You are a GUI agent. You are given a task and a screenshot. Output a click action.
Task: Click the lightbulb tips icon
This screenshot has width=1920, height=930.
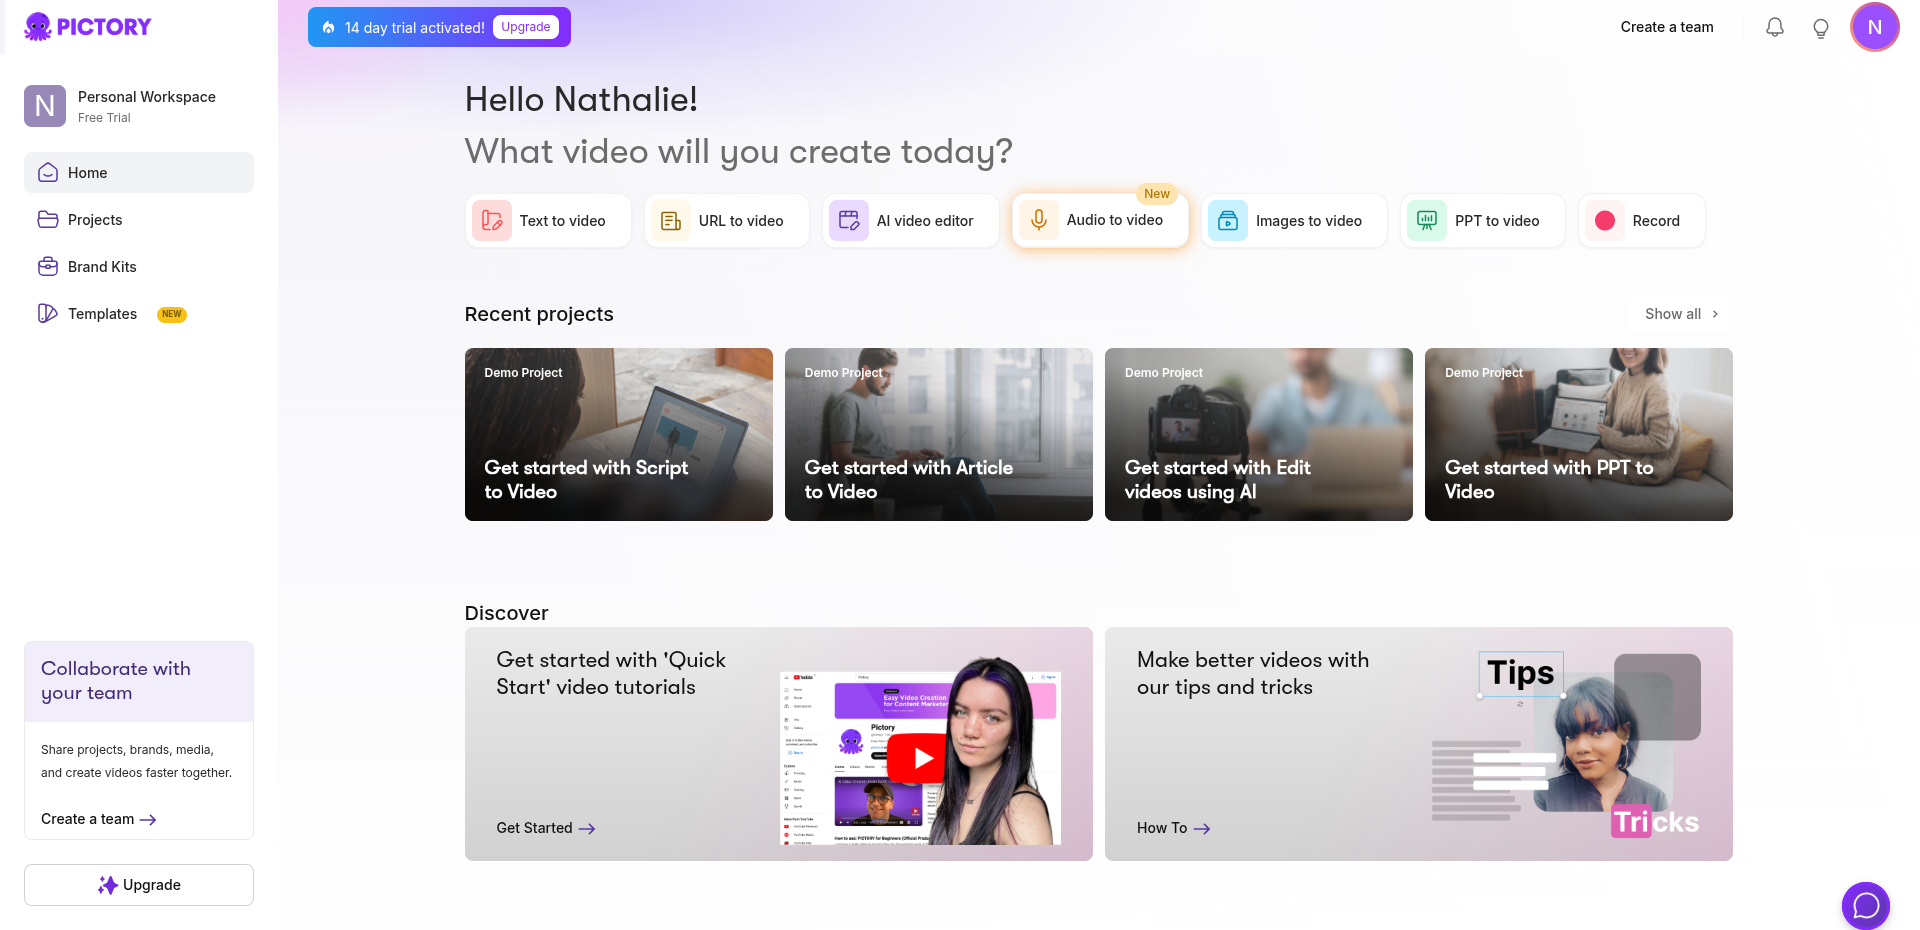(x=1820, y=28)
